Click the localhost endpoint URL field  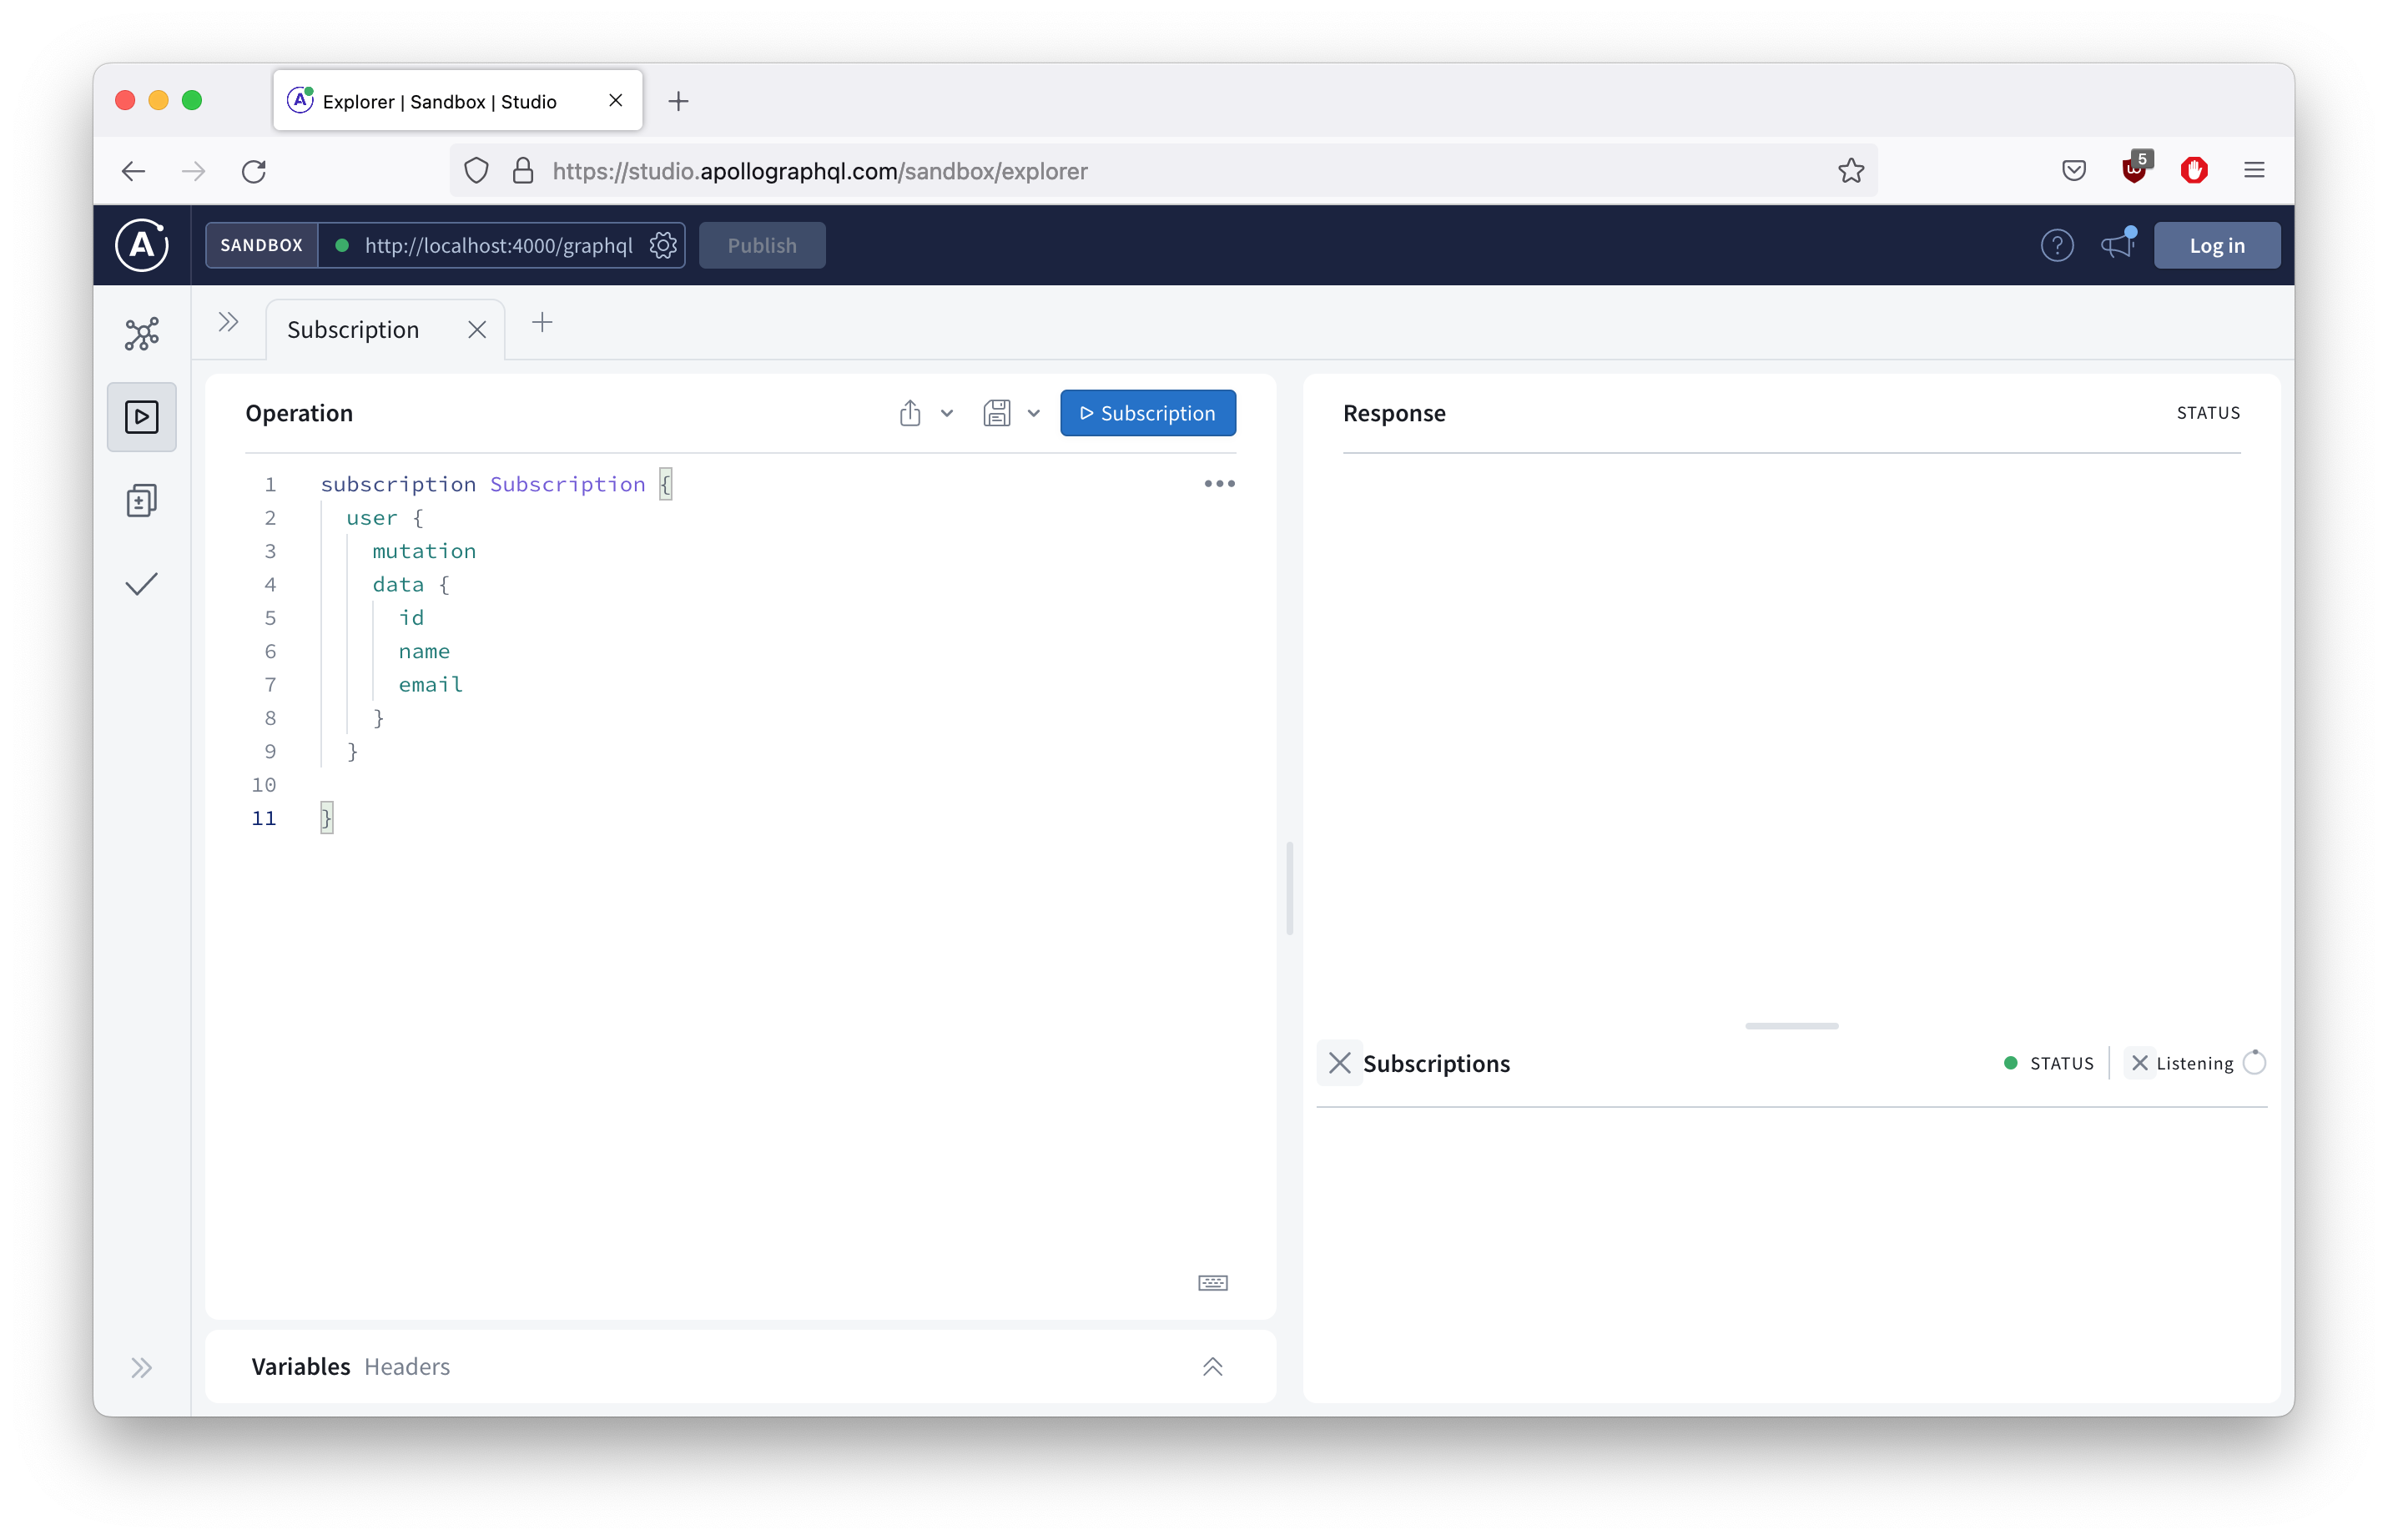point(498,245)
